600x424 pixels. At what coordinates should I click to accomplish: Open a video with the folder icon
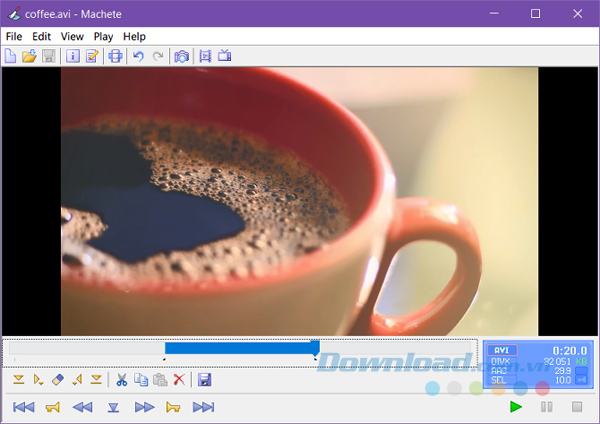tap(29, 56)
